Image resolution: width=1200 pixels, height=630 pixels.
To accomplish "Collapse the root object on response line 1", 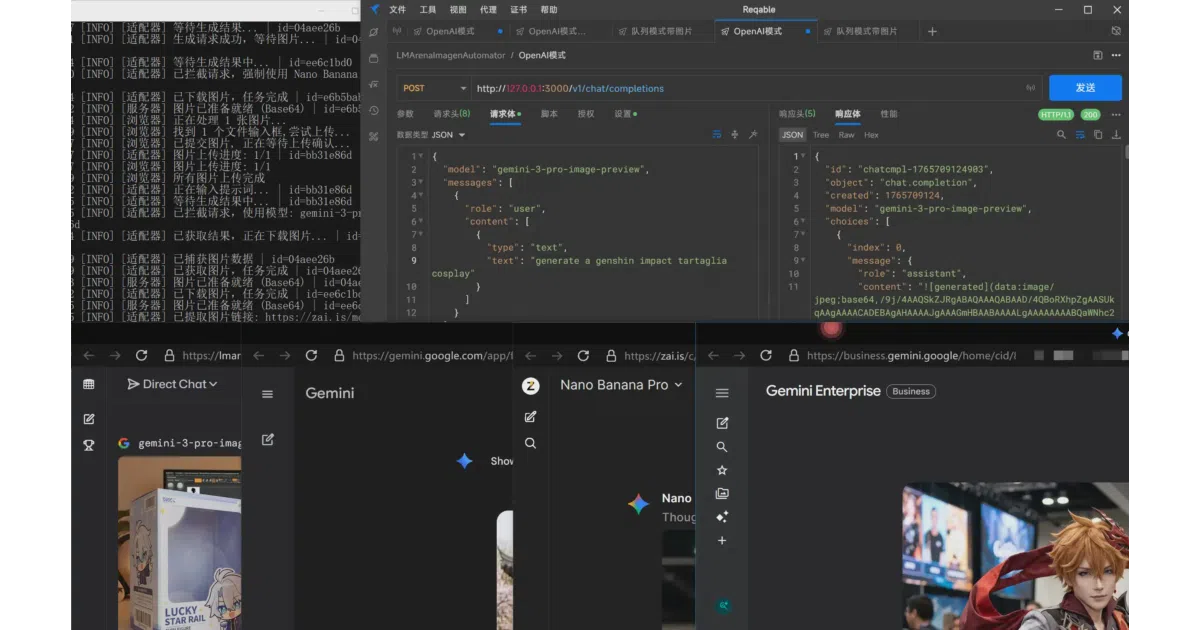I will 803,157.
